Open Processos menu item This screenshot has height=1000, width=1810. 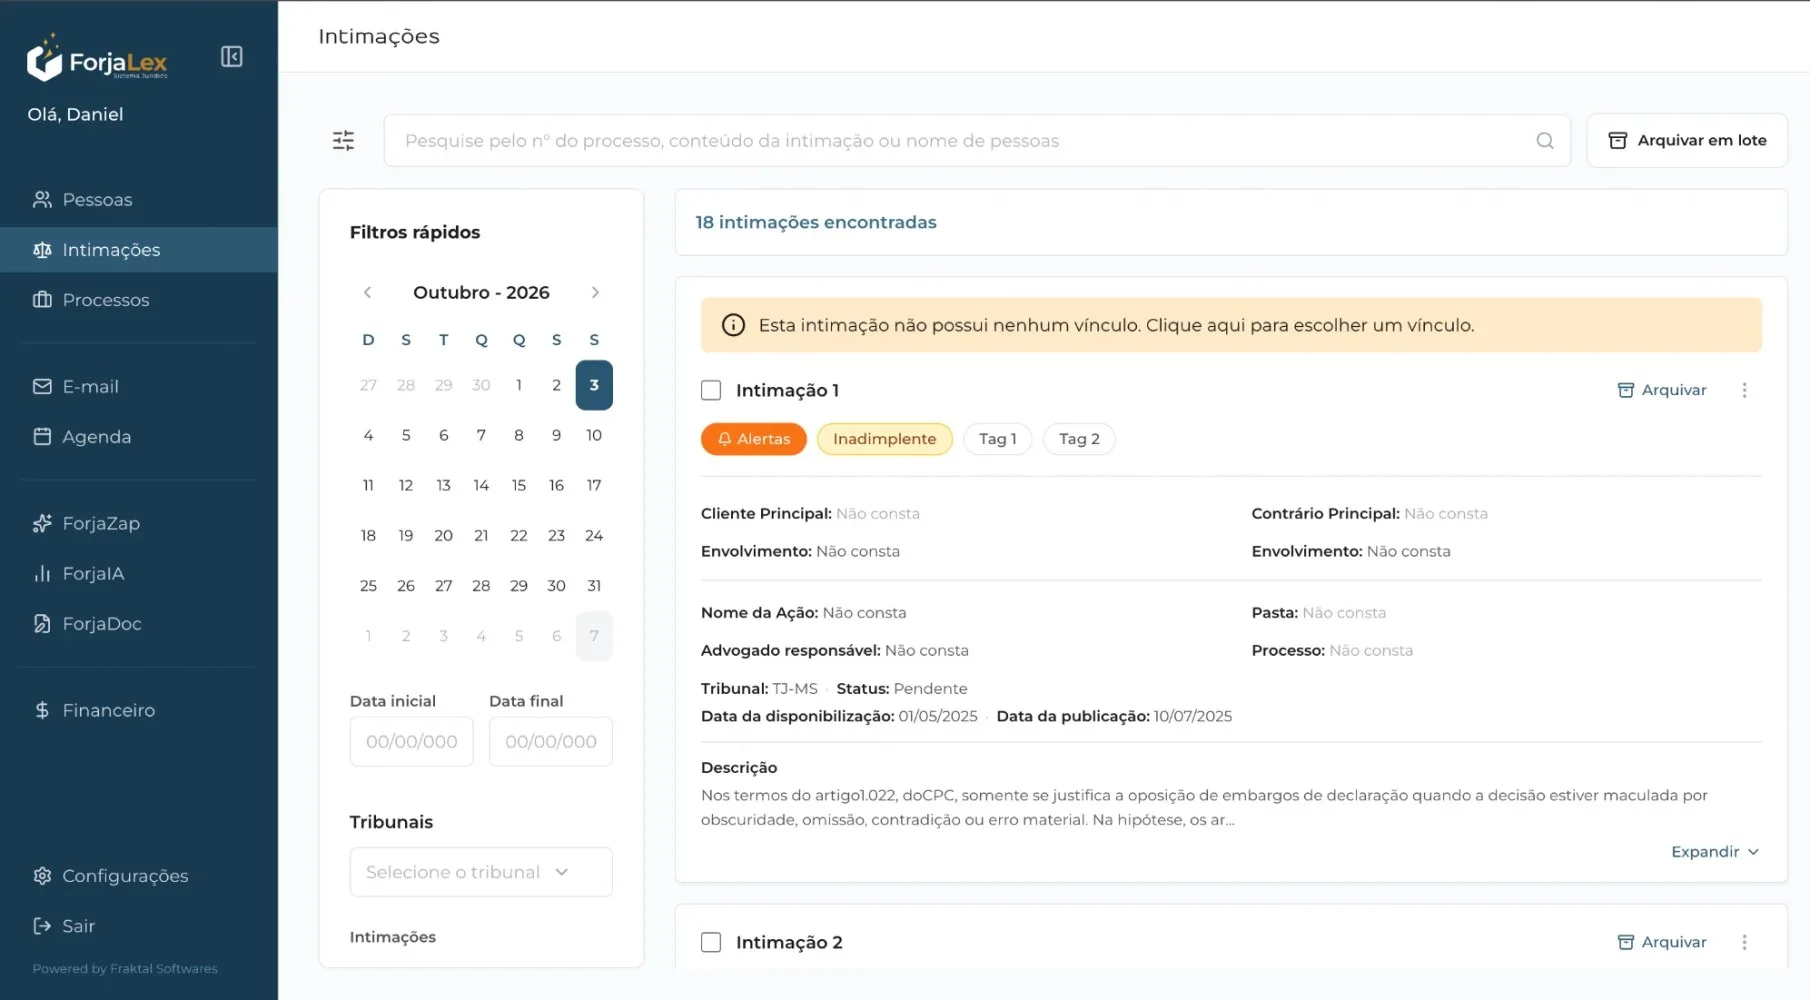point(139,300)
